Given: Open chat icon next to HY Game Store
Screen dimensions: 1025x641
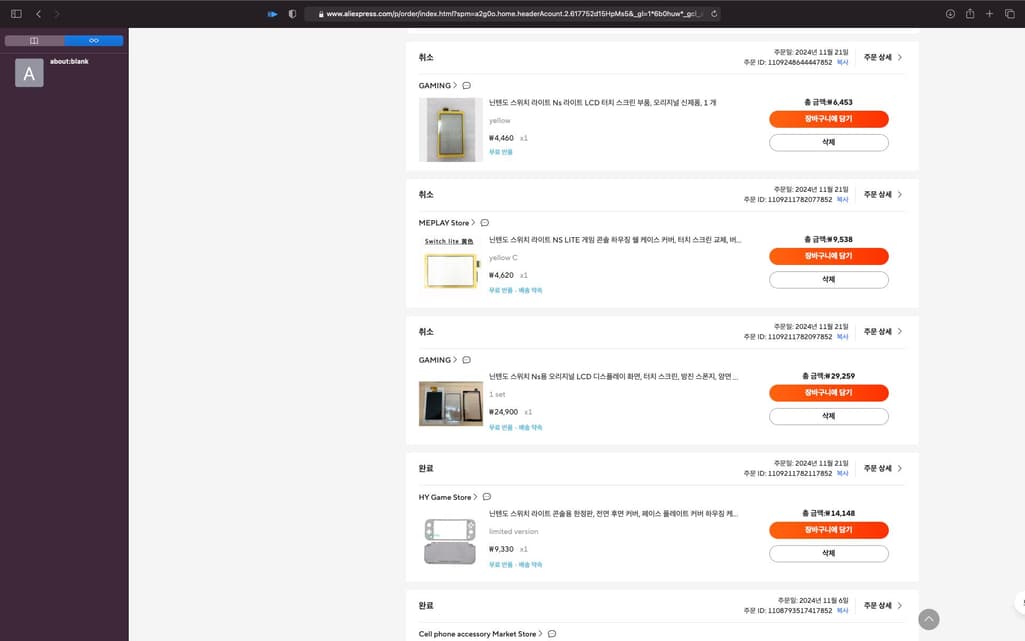Looking at the screenshot, I should pos(487,497).
